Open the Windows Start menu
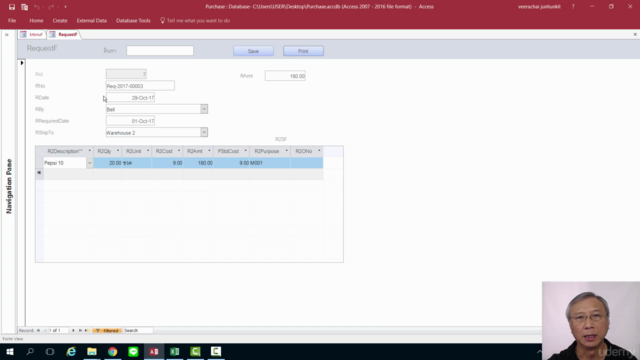Image resolution: width=640 pixels, height=360 pixels. [10, 351]
